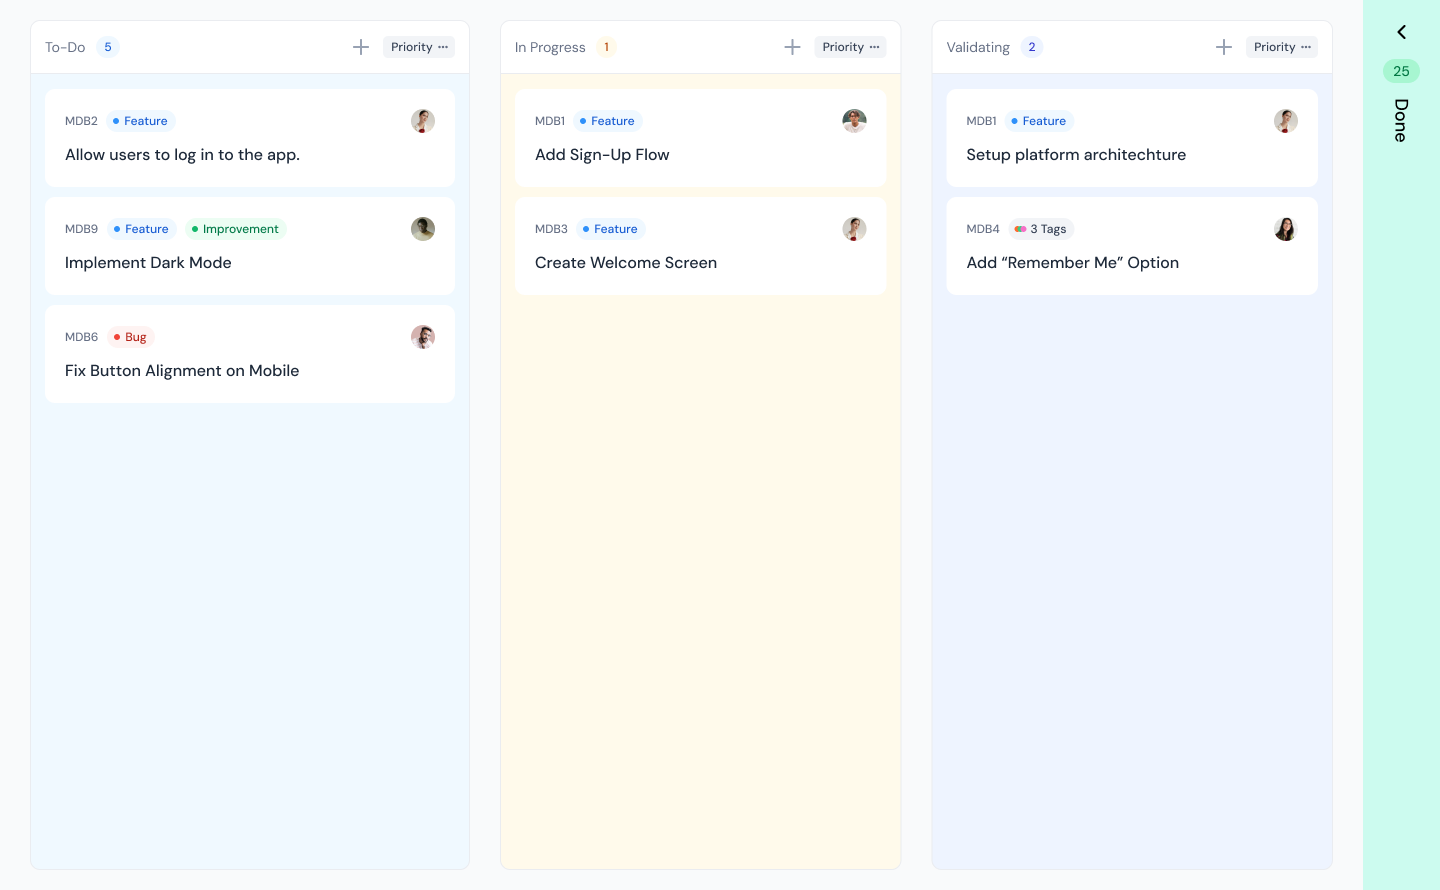This screenshot has height=890, width=1440.
Task: Open Priority options in Validating column
Action: [1281, 47]
